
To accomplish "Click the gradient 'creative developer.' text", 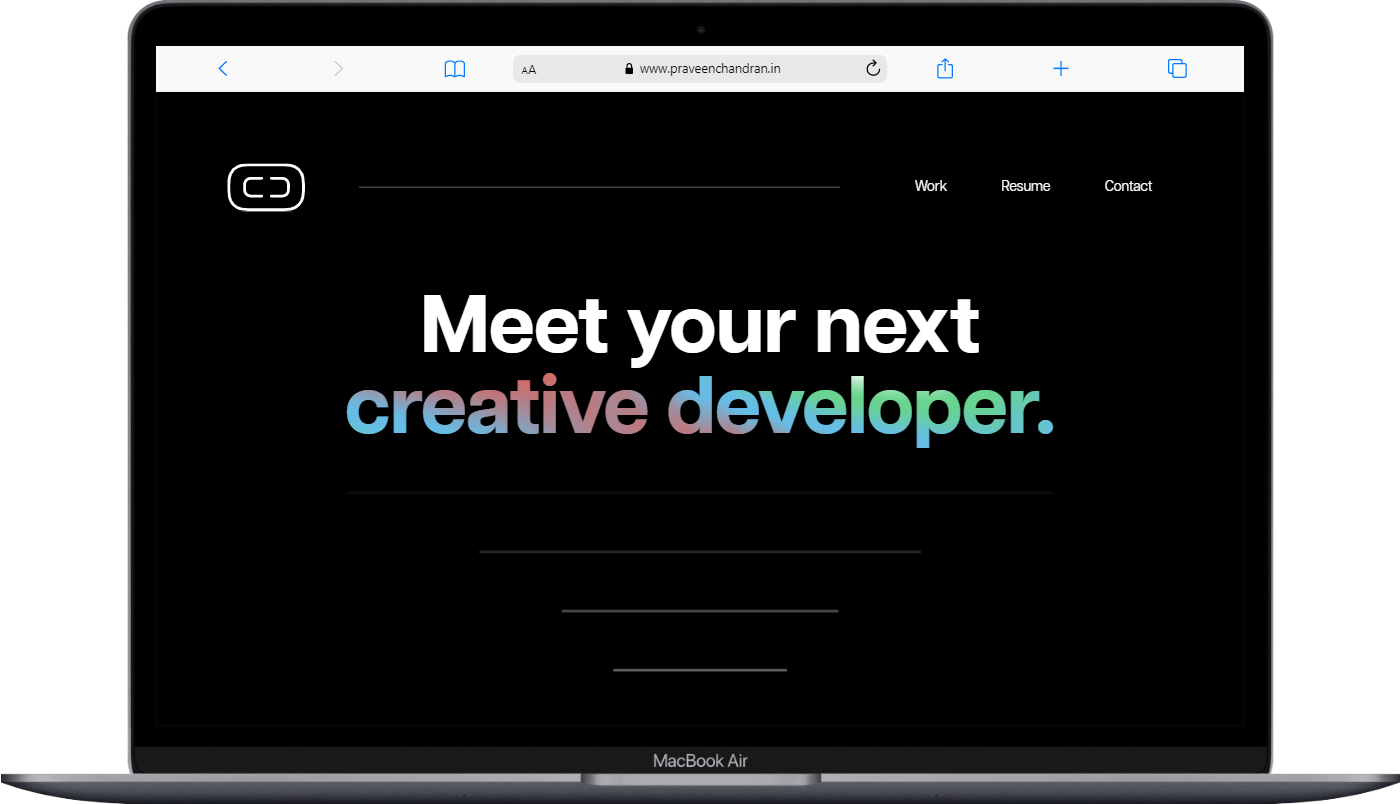I will [700, 408].
